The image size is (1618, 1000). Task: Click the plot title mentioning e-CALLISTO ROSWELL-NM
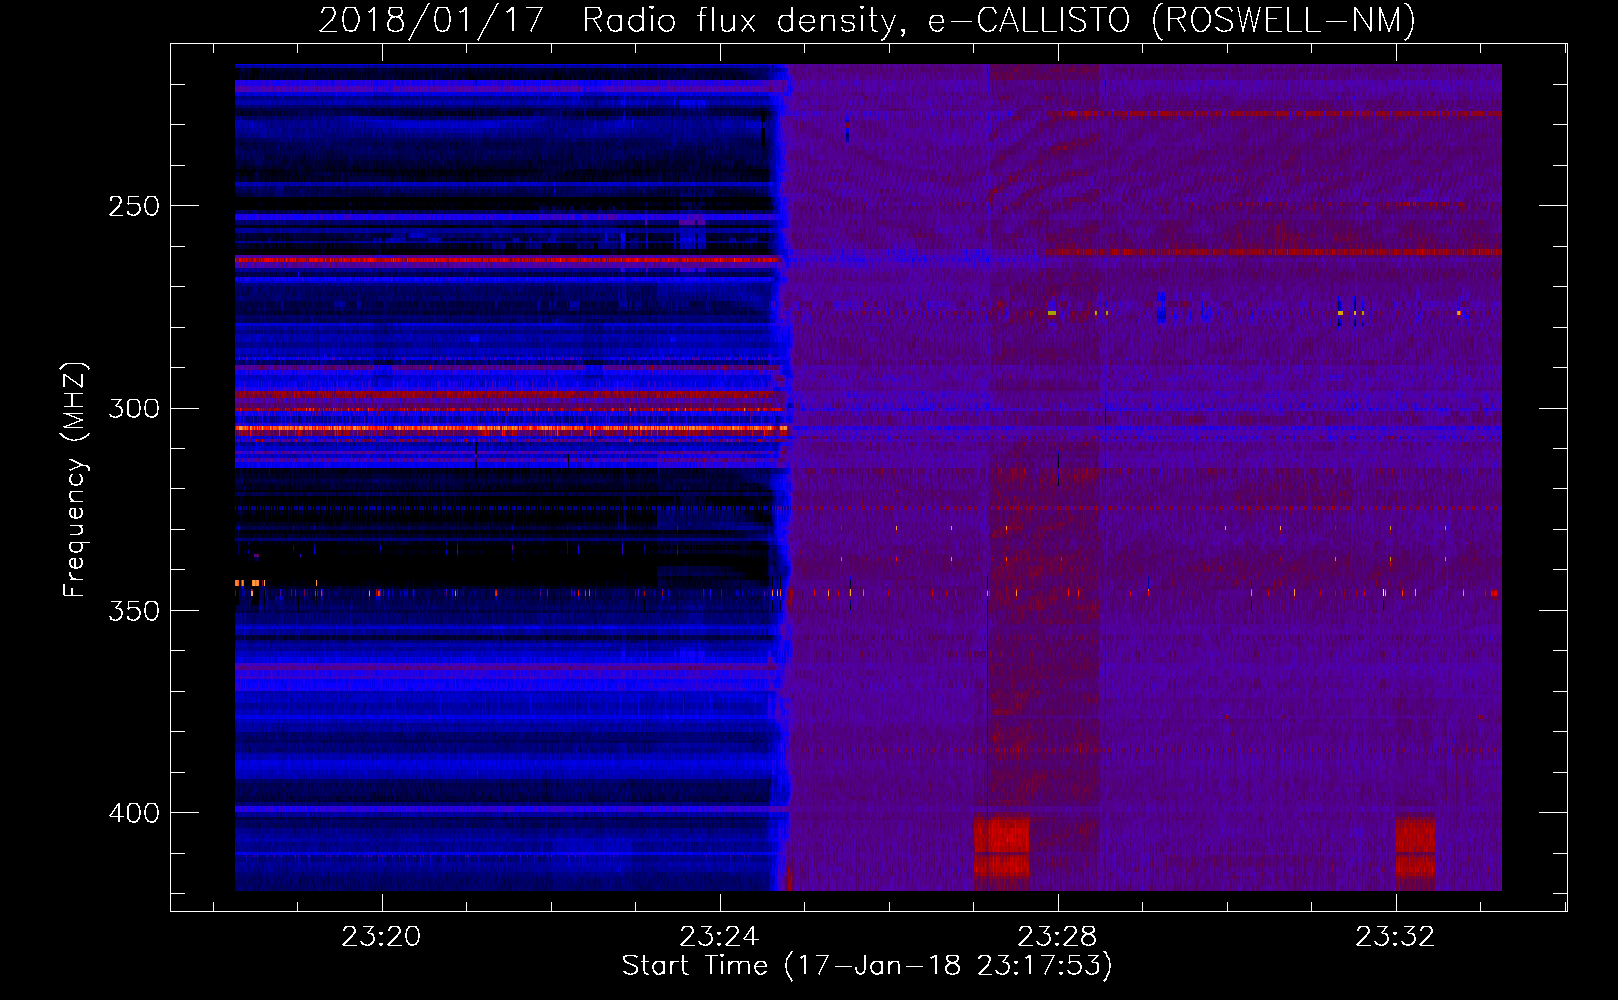[x=867, y=20]
